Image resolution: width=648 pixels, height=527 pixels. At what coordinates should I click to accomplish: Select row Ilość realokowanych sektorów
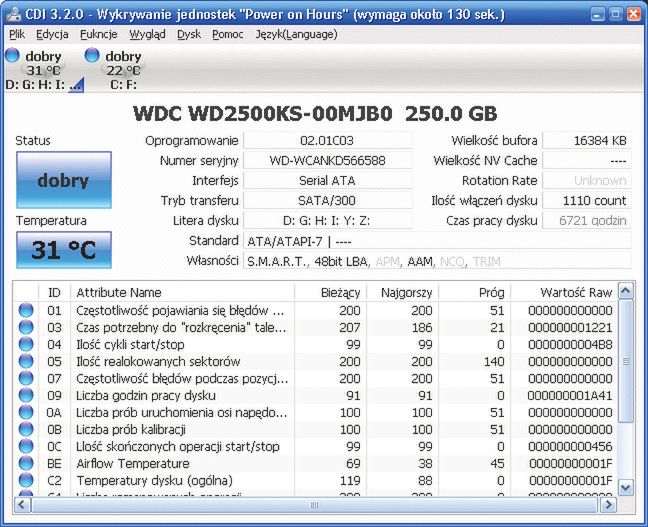click(x=315, y=361)
